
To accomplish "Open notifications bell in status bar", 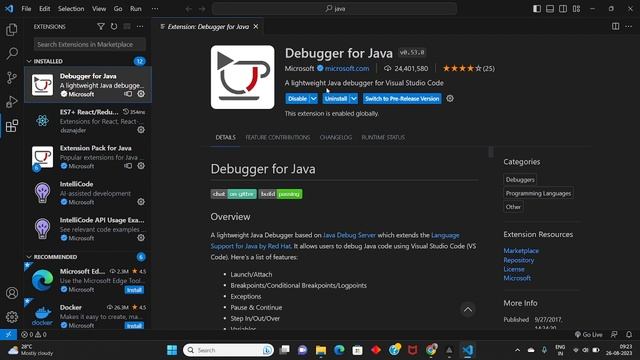I will click(x=629, y=334).
